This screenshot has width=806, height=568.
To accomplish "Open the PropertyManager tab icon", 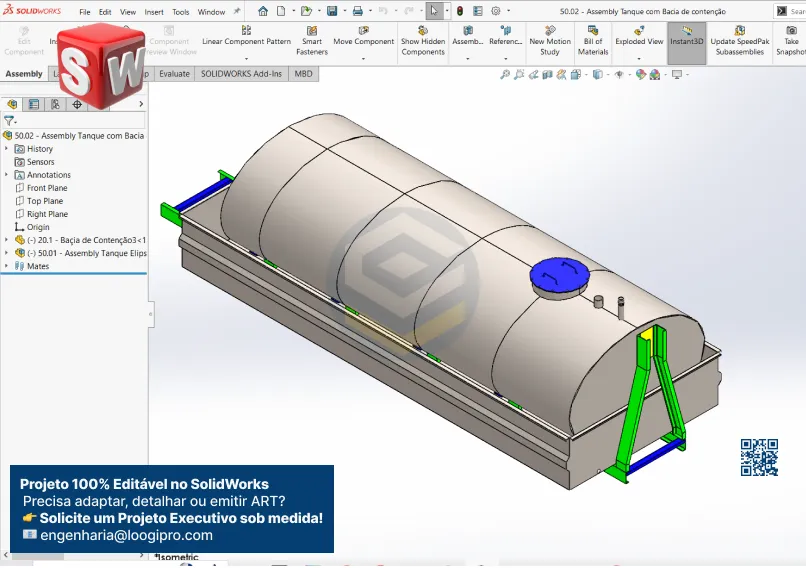I will point(33,104).
